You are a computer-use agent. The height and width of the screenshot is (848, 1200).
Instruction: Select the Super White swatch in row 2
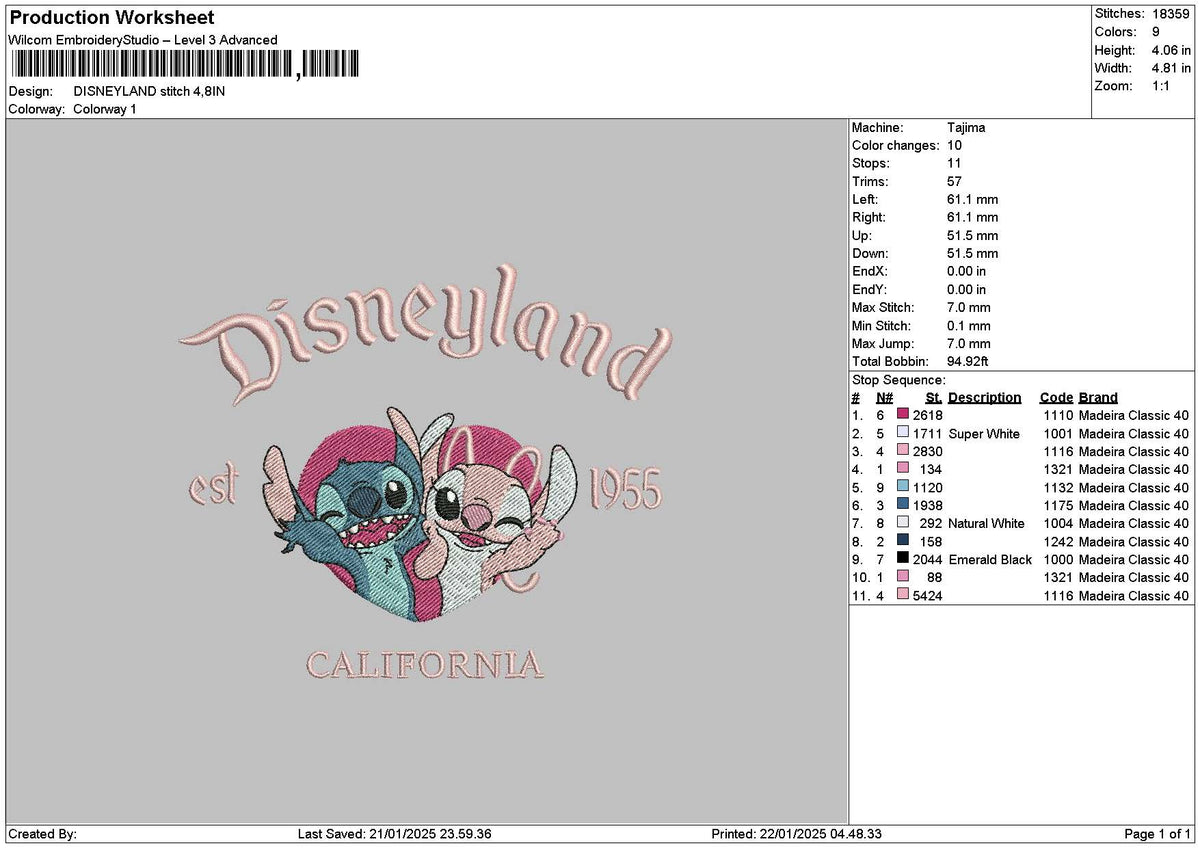coord(903,433)
